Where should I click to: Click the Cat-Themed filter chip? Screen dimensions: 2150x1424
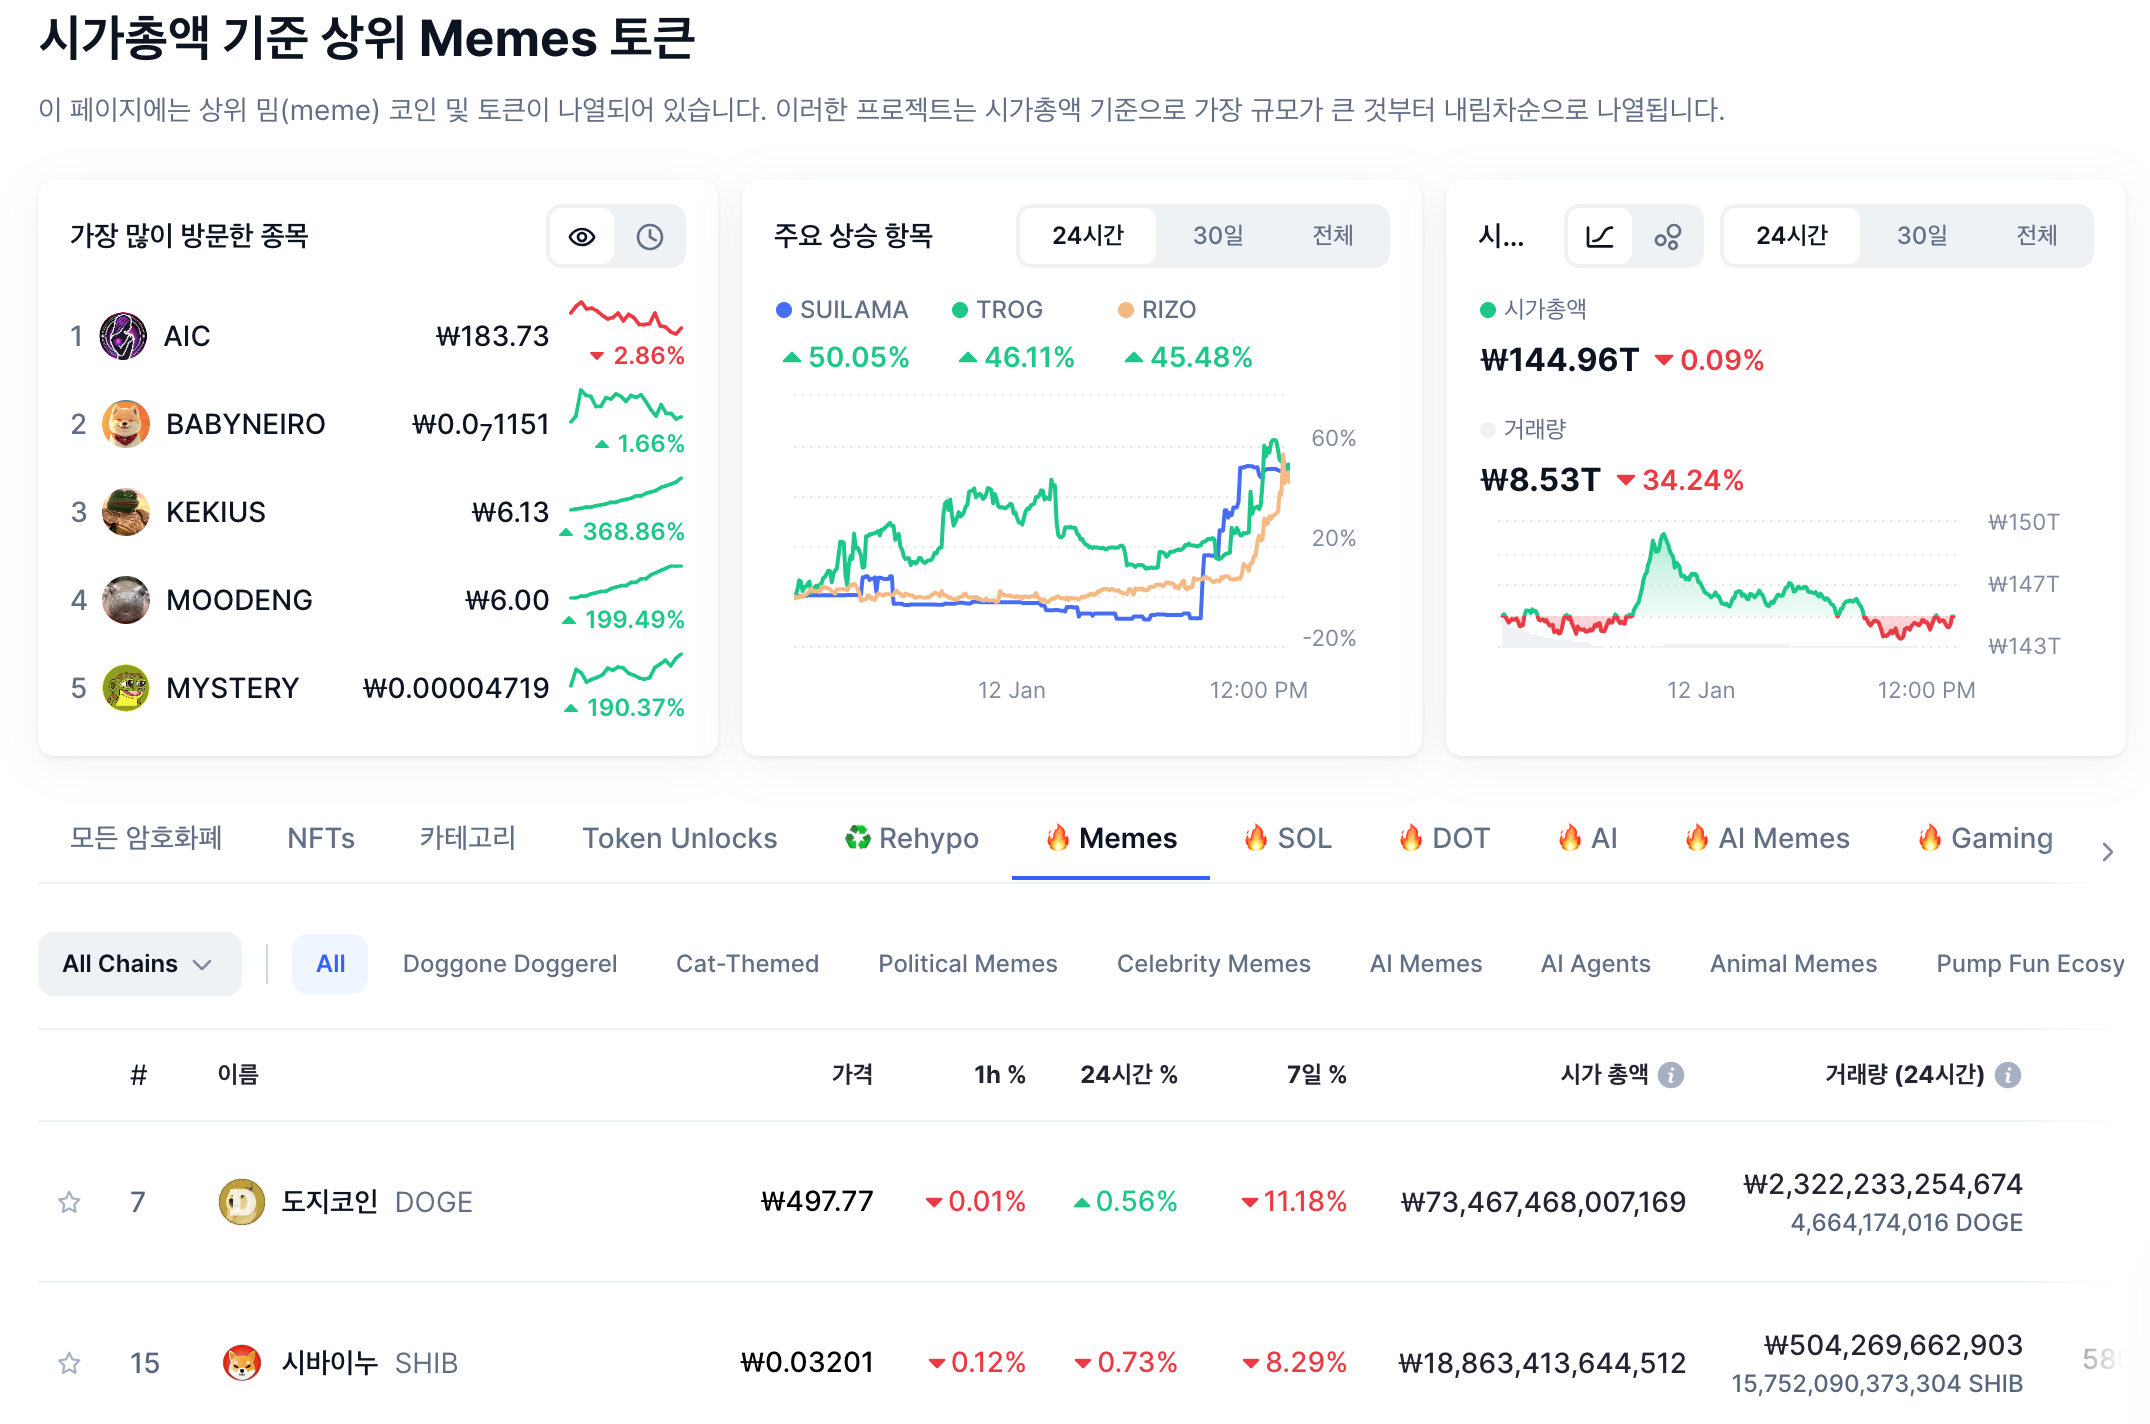[746, 963]
